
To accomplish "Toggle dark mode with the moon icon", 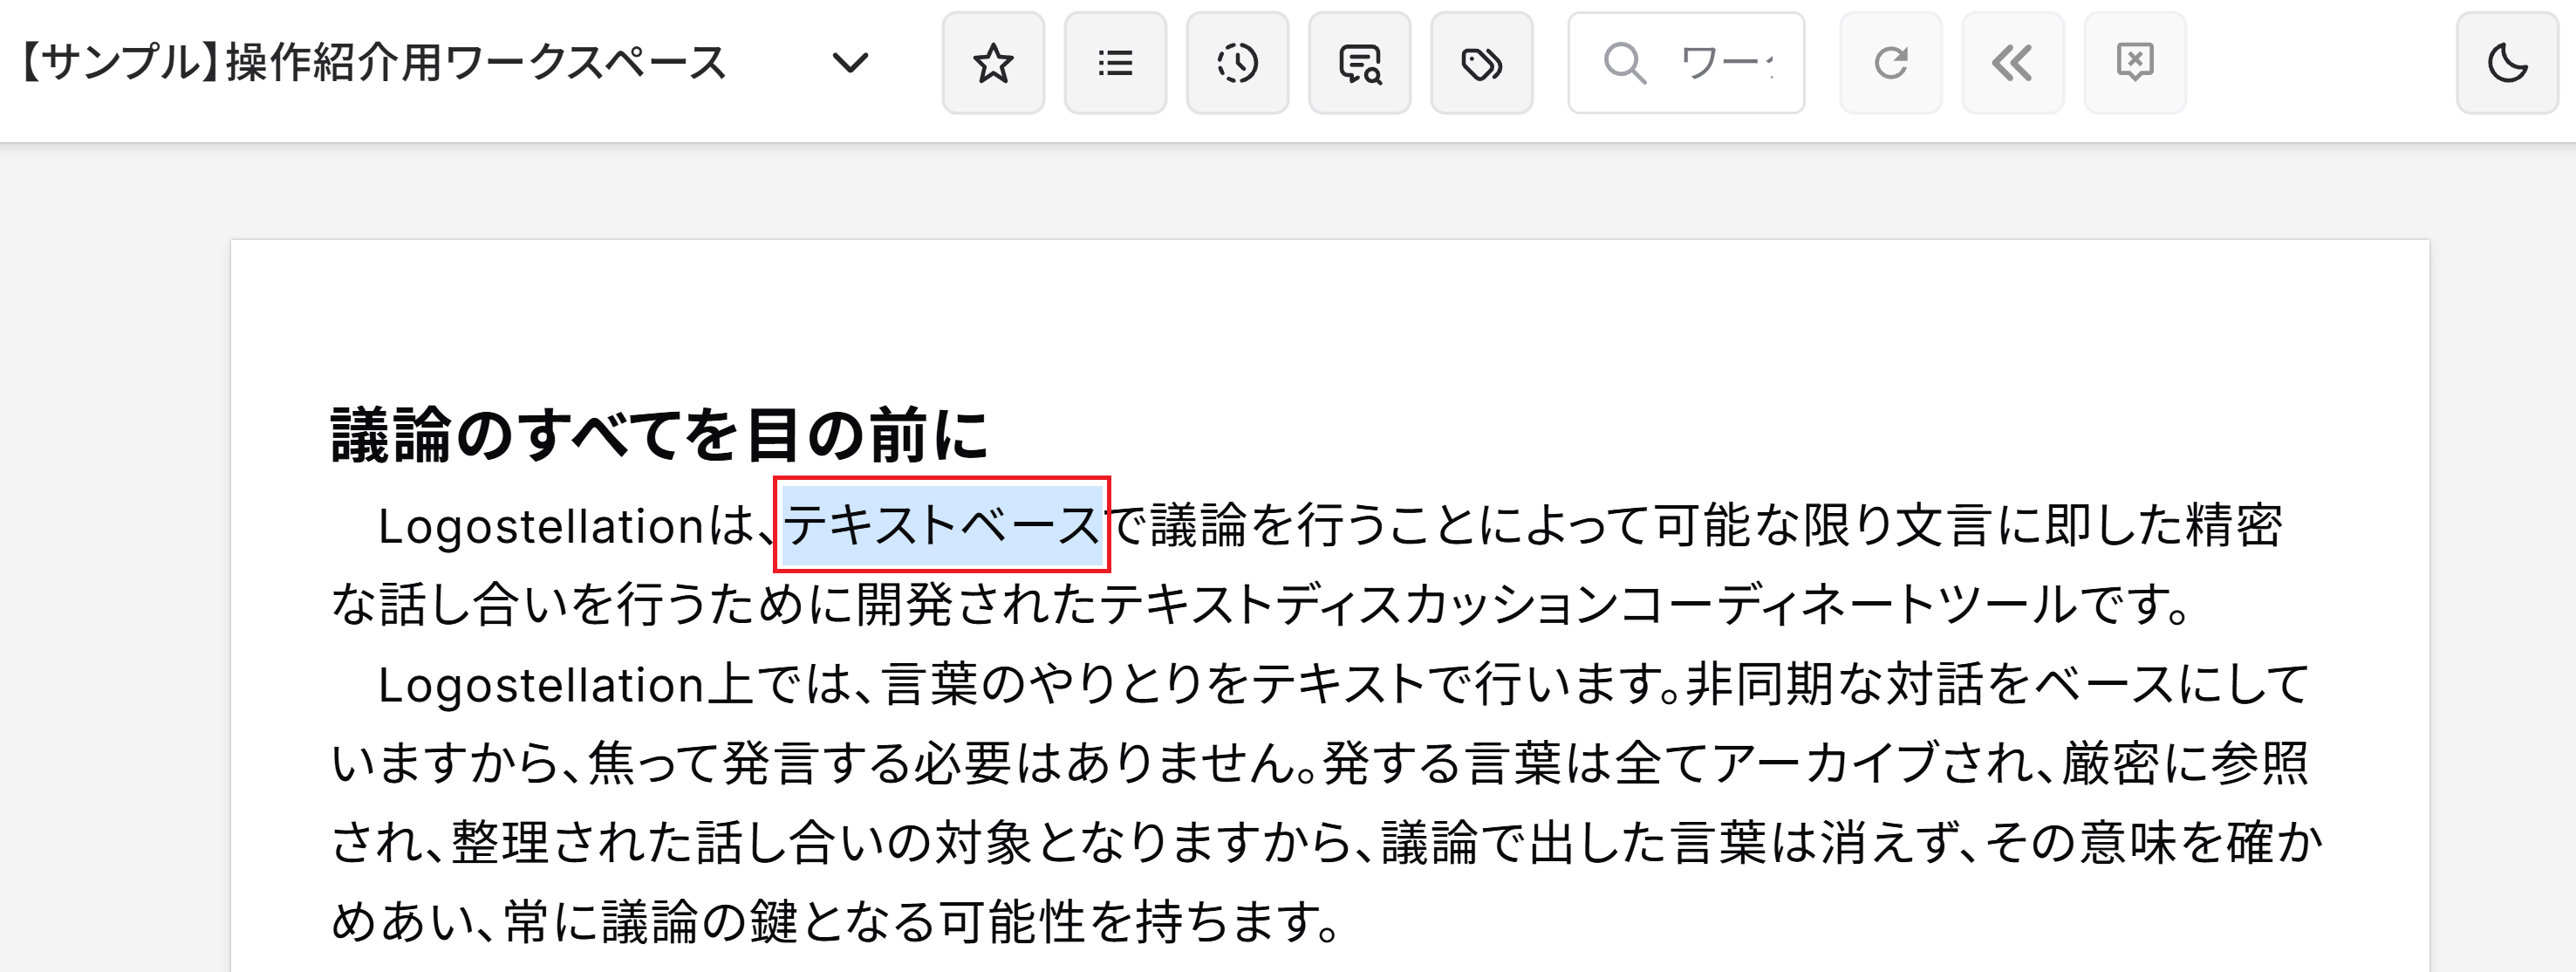I will pyautogui.click(x=2507, y=63).
